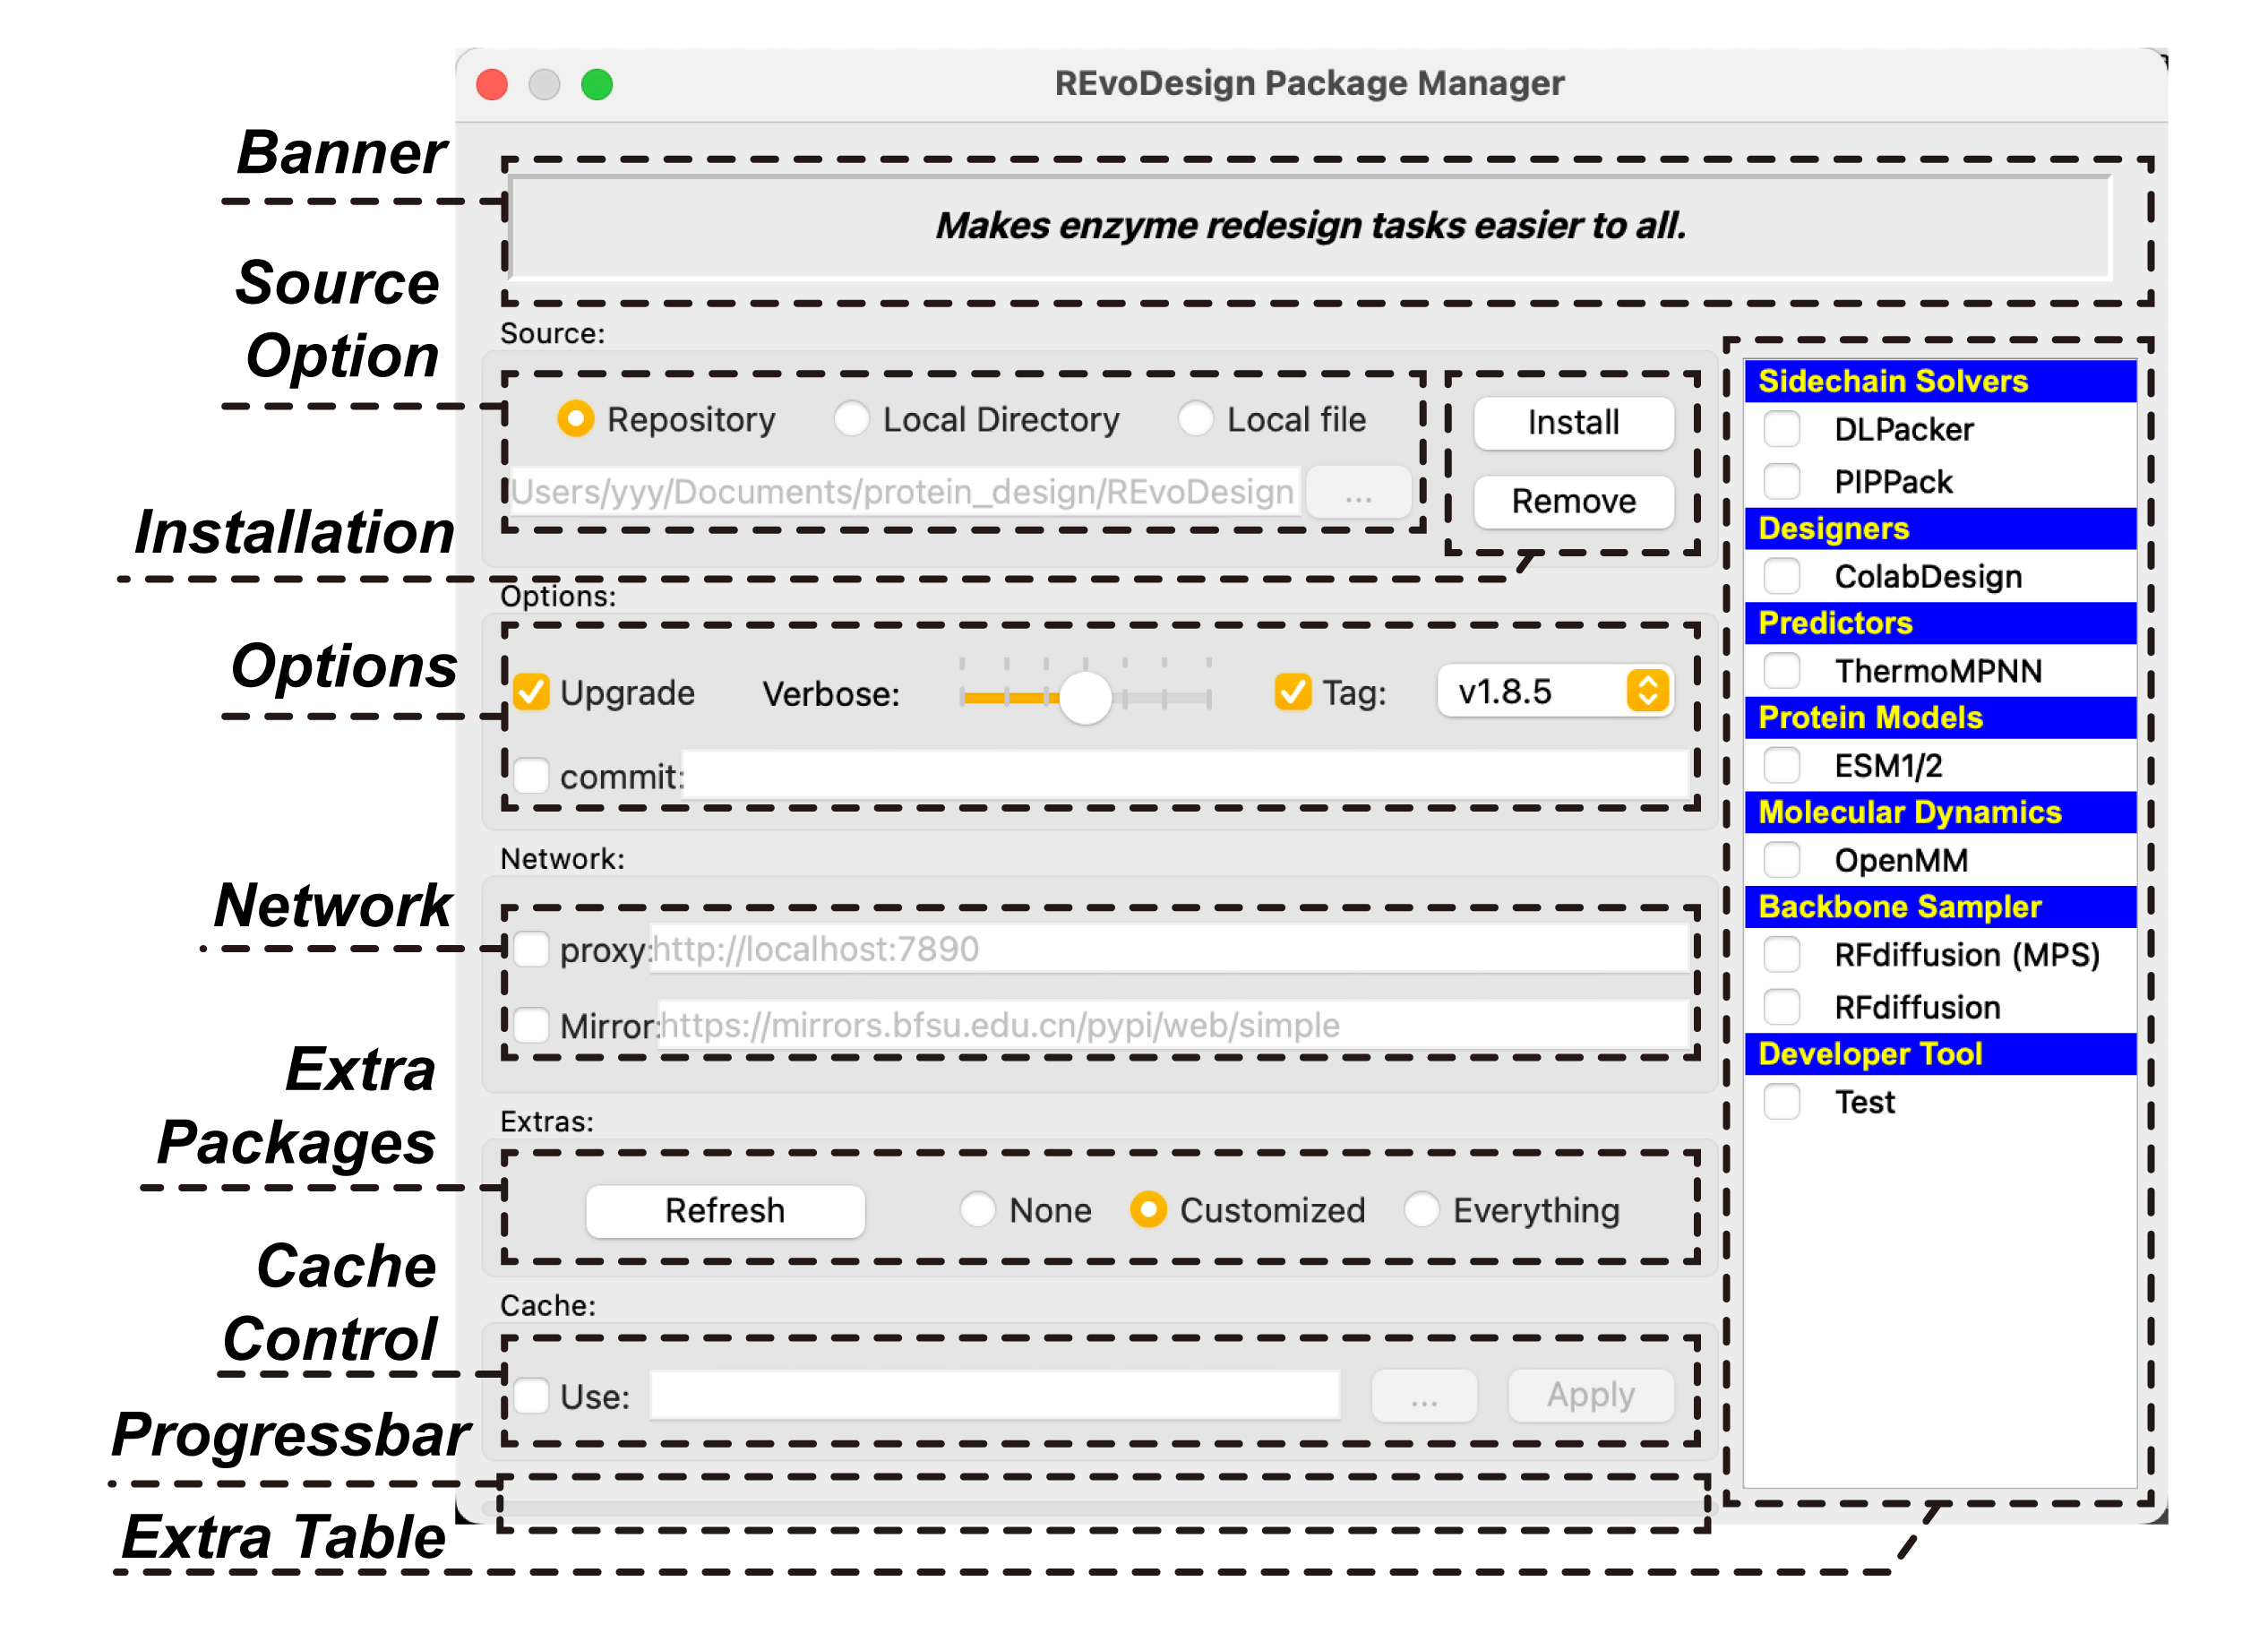Enable the commit checkbox
The width and height of the screenshot is (2268, 1633).
click(531, 776)
